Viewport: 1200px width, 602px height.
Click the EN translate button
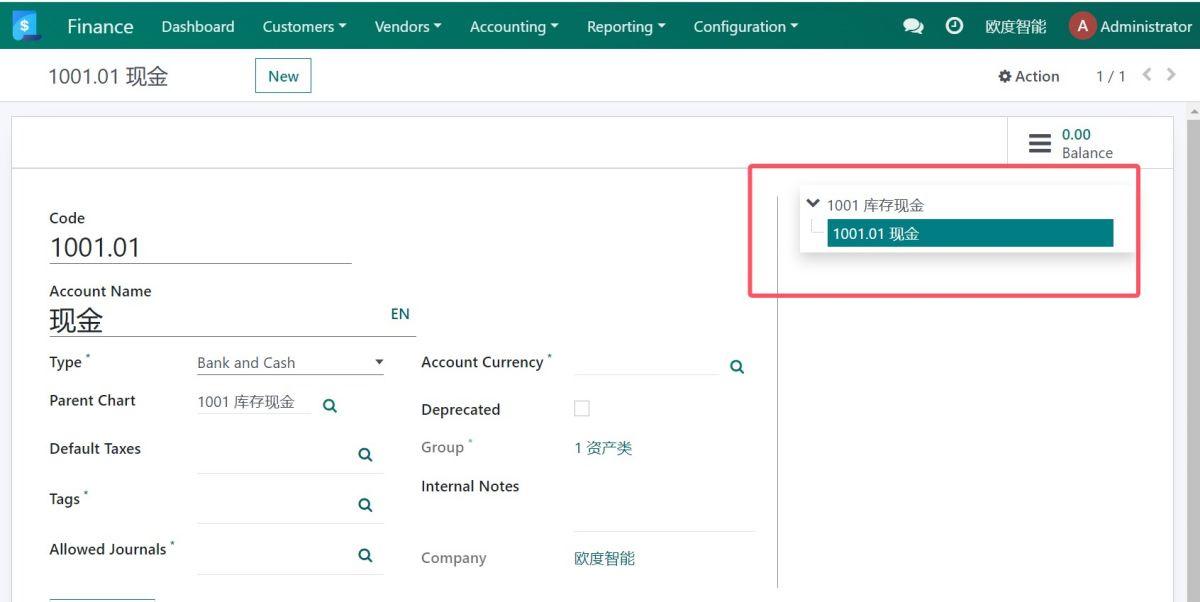click(400, 313)
